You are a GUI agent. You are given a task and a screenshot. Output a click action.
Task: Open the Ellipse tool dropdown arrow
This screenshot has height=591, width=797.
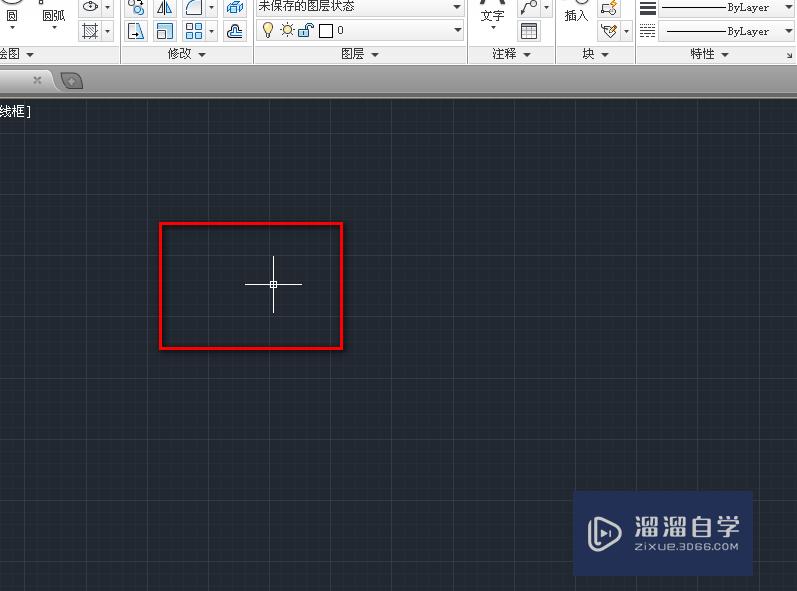coord(107,7)
